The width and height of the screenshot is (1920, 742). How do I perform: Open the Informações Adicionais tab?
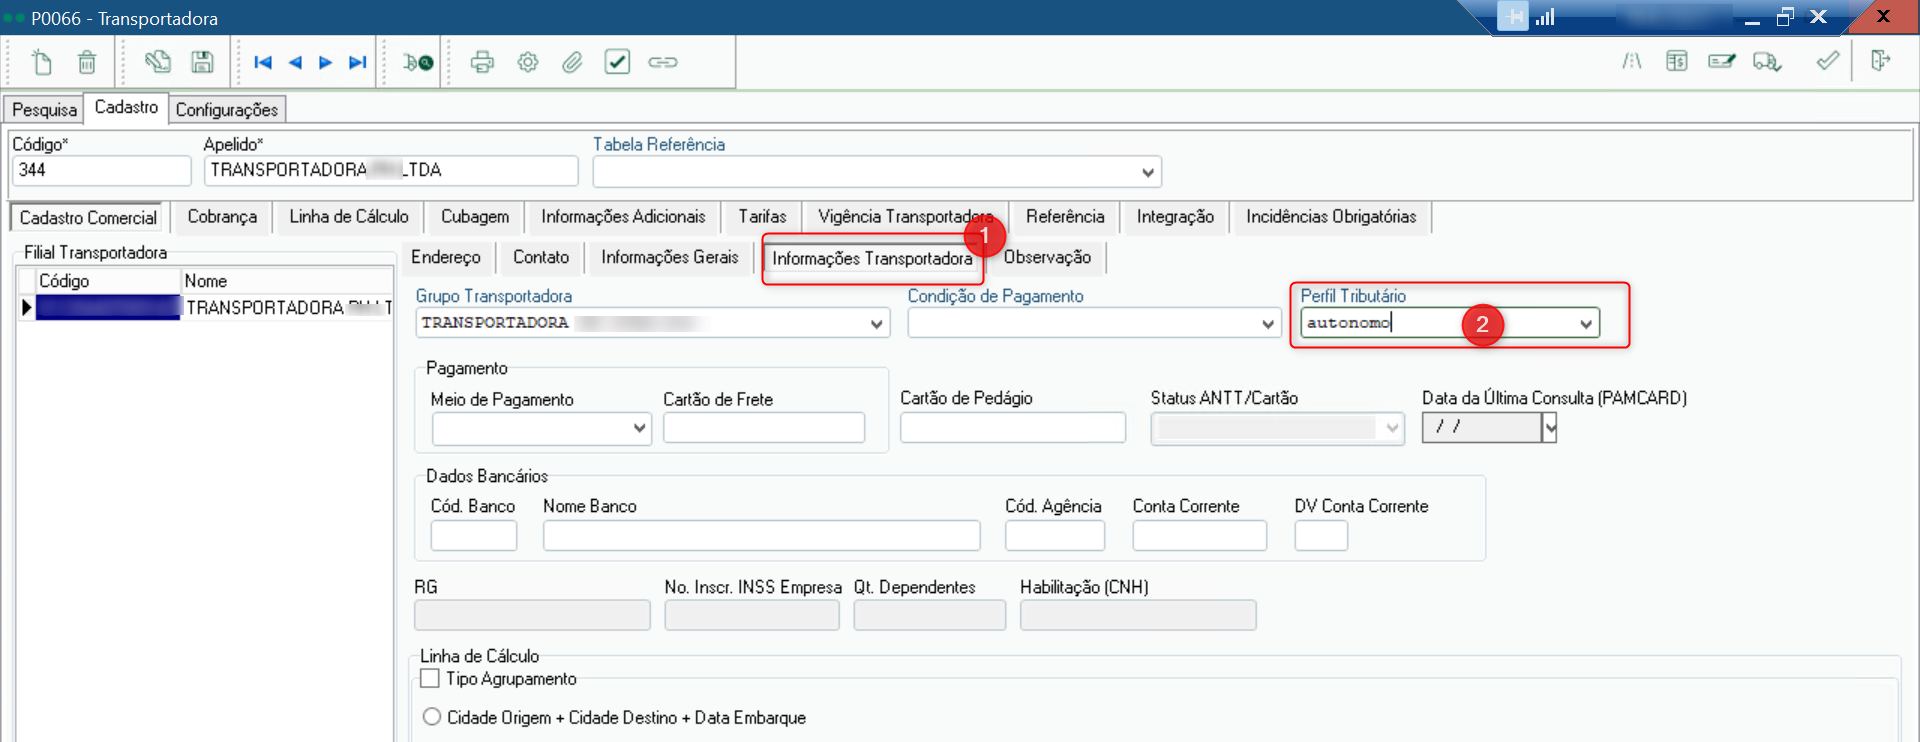tap(623, 217)
